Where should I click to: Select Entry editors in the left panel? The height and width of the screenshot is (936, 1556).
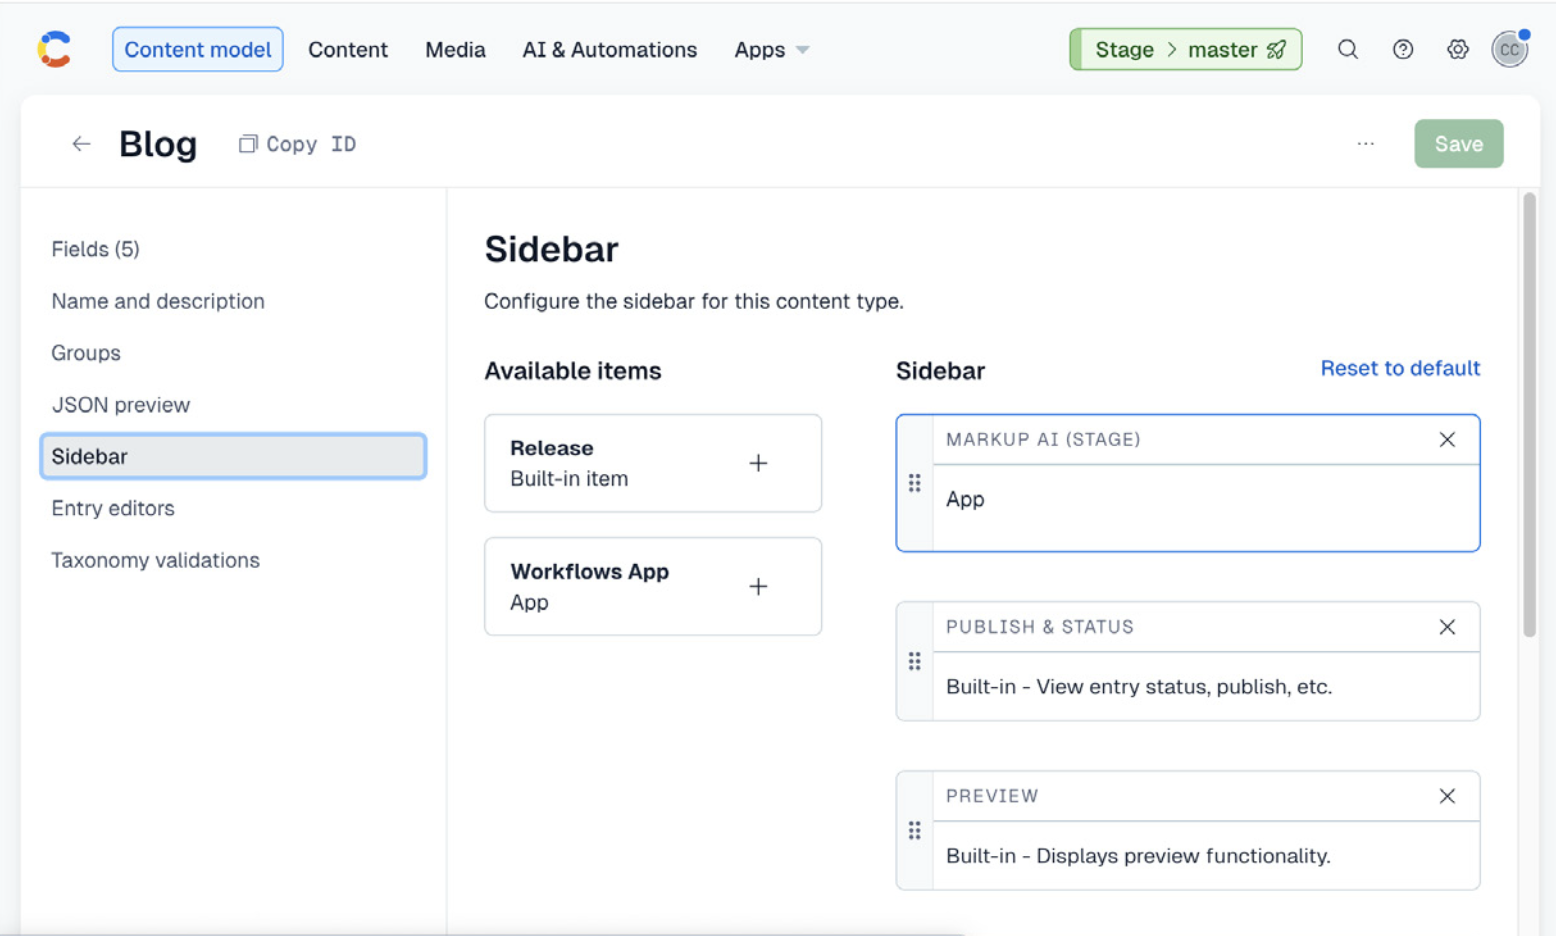pyautogui.click(x=112, y=508)
